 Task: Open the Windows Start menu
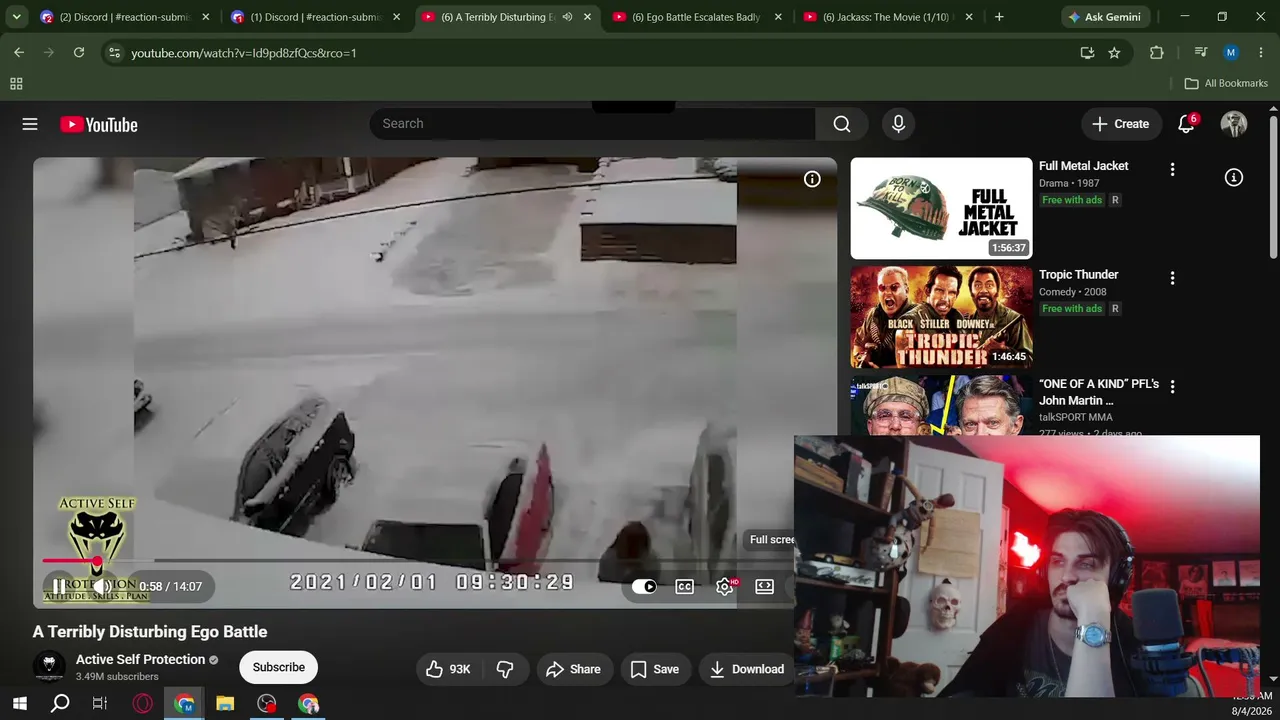tap(19, 704)
